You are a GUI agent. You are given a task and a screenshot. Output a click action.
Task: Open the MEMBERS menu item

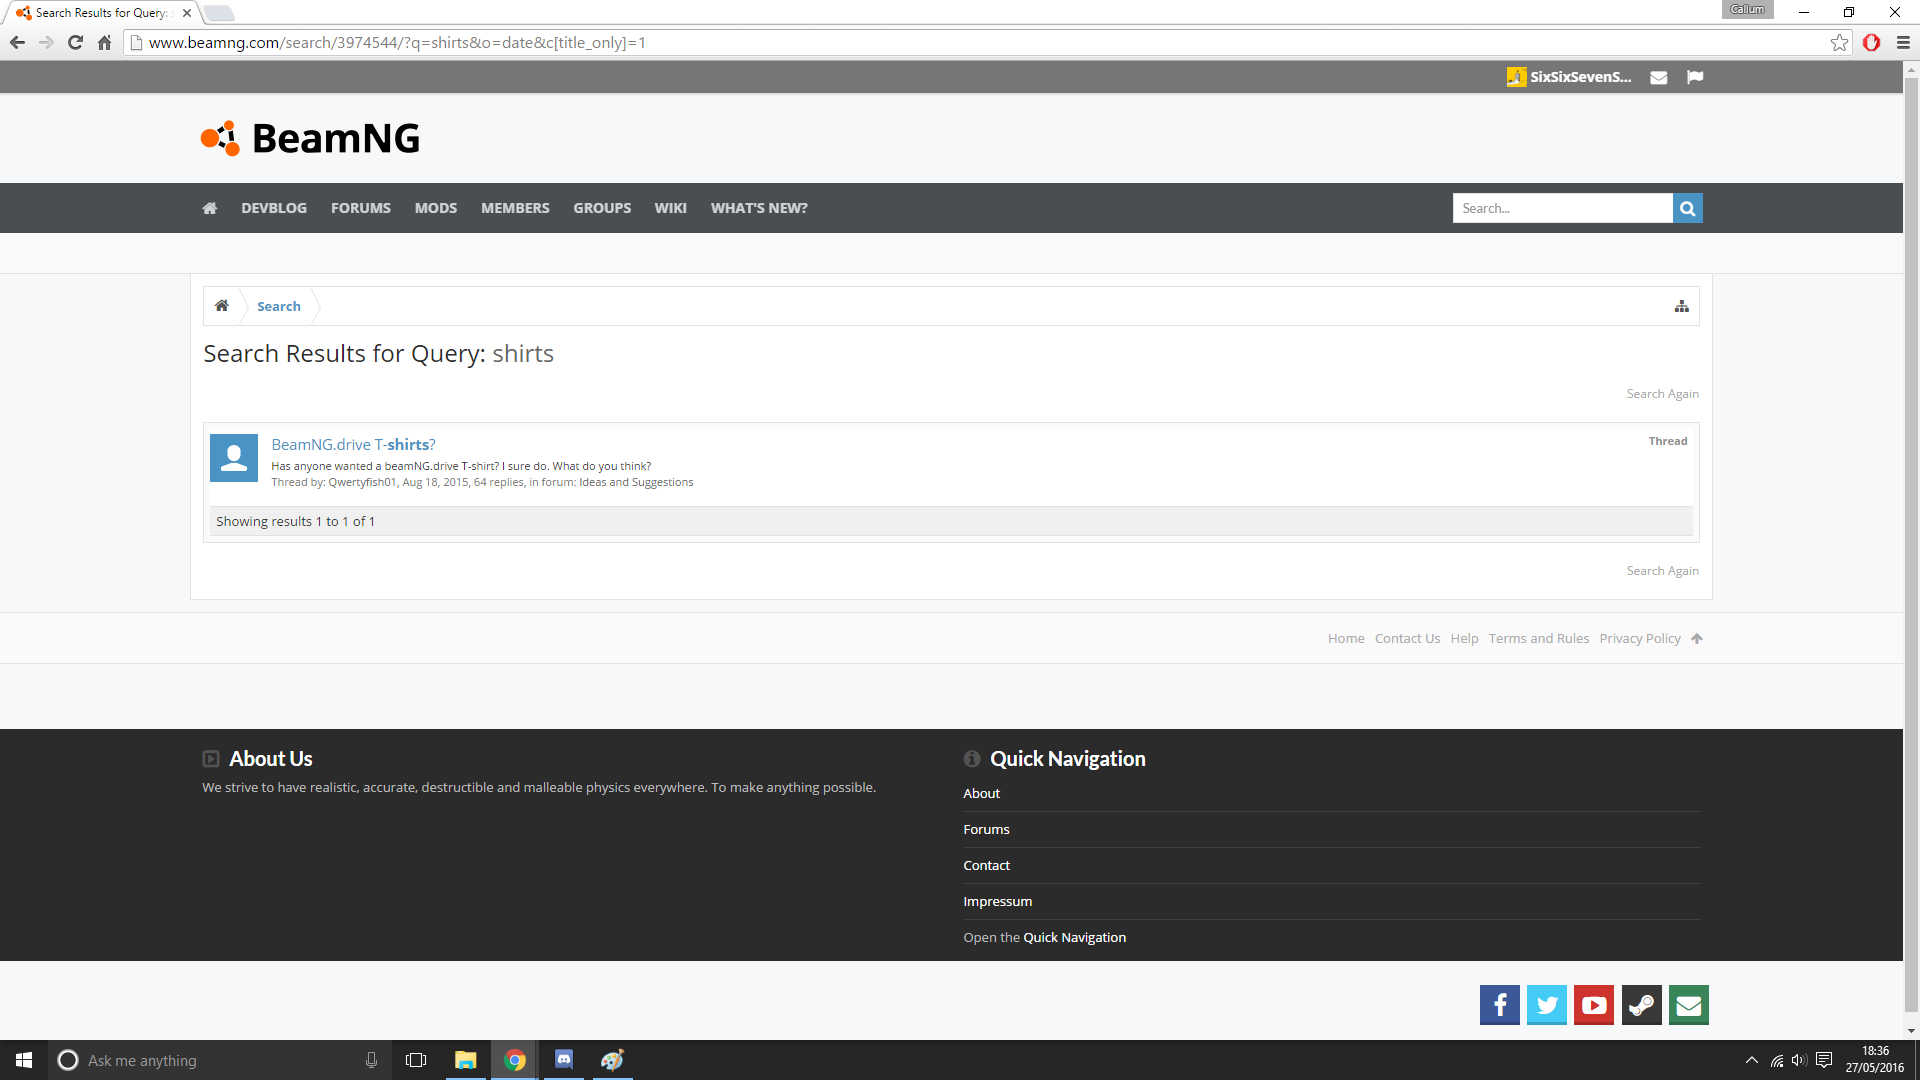point(515,208)
